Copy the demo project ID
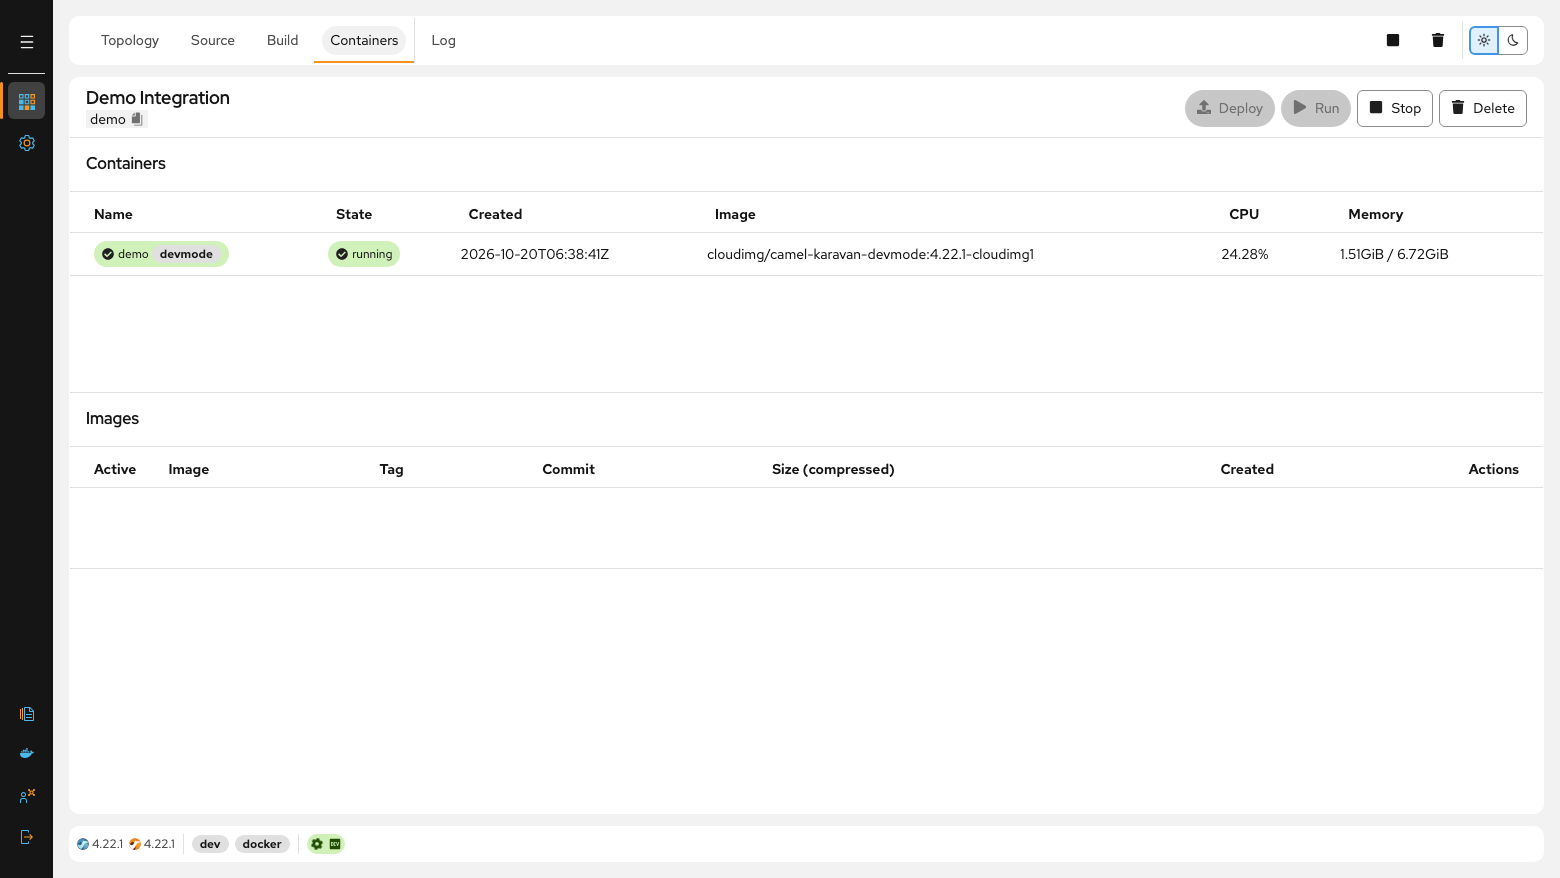The height and width of the screenshot is (878, 1560). click(x=138, y=119)
